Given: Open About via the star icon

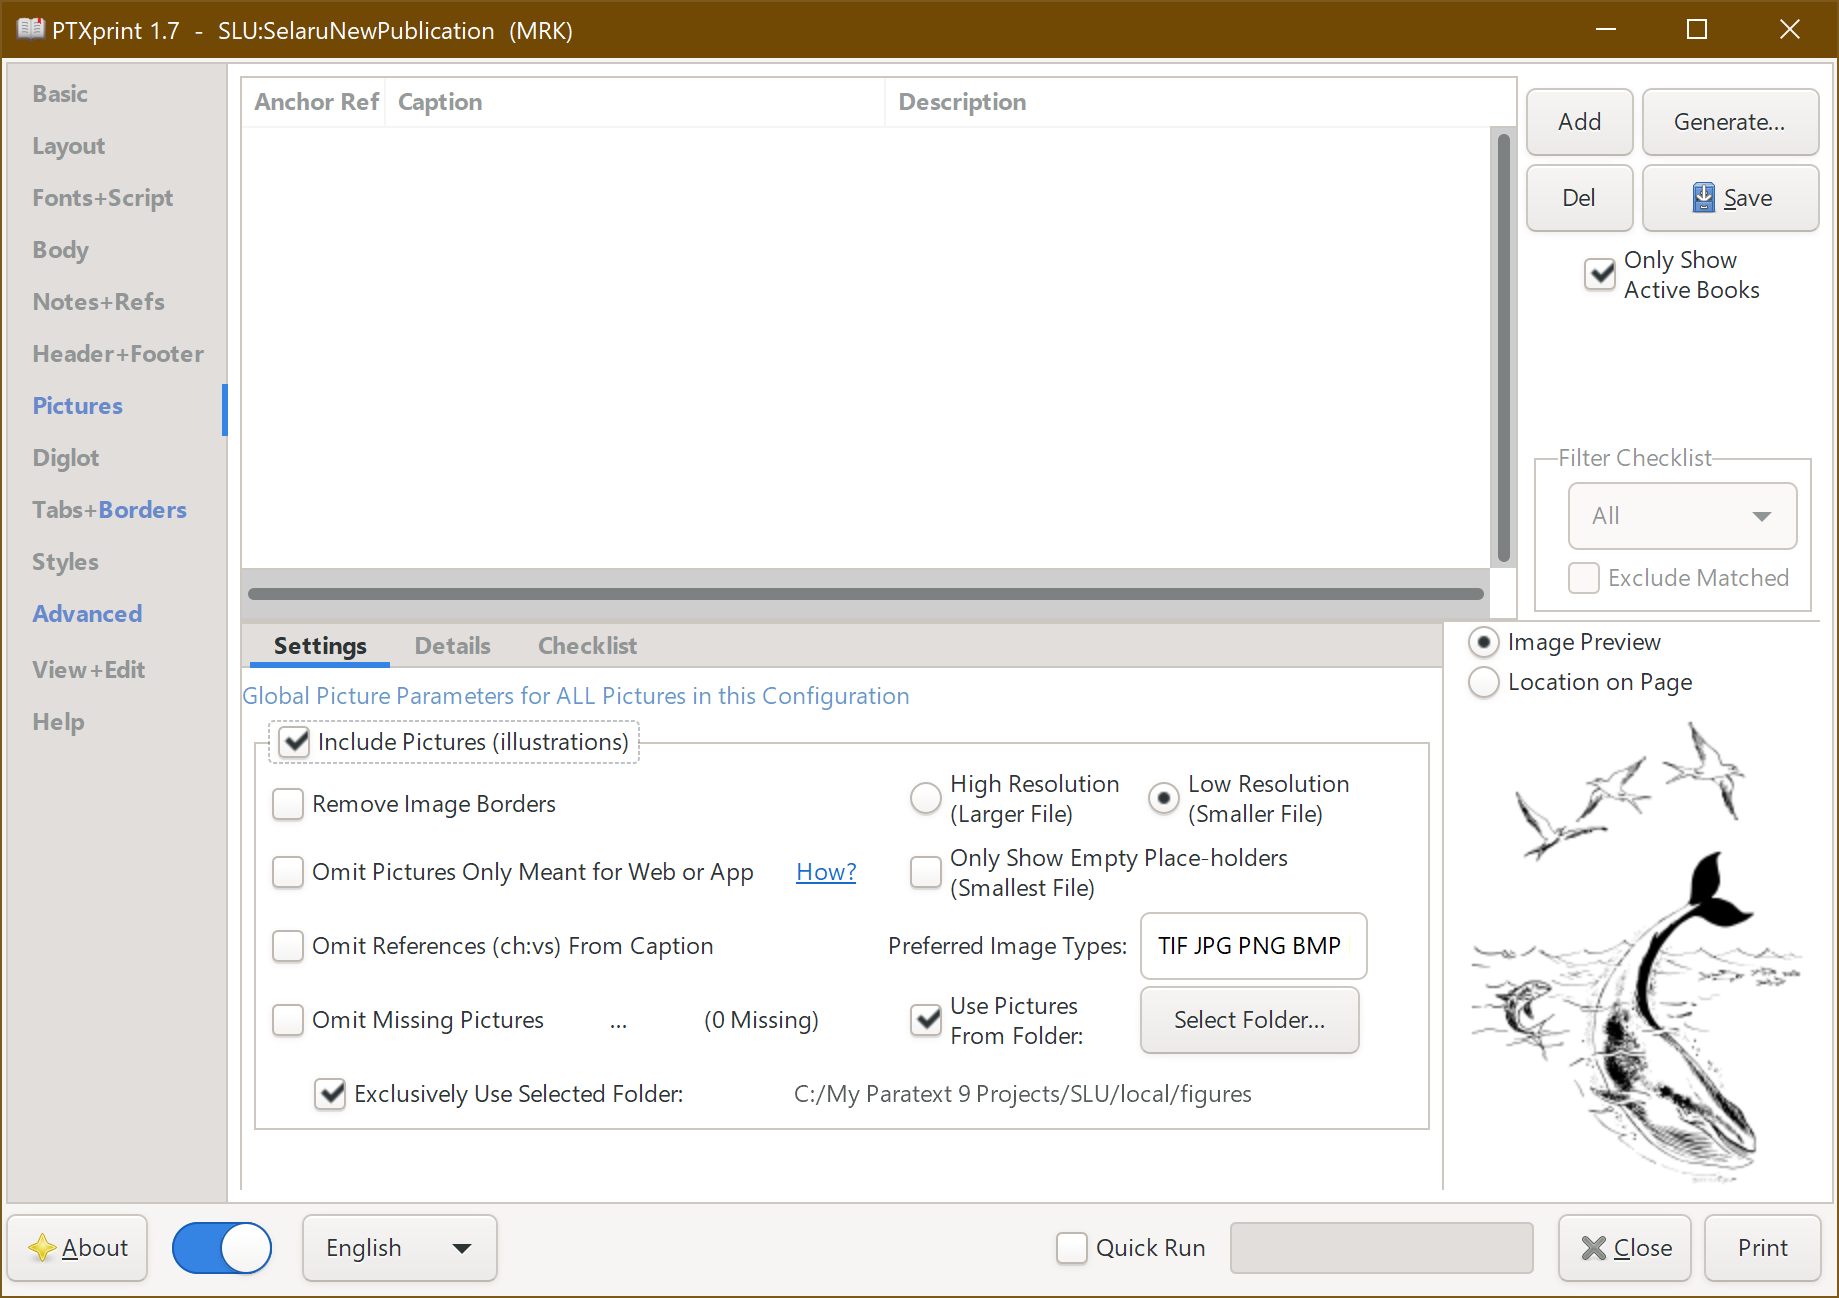Looking at the screenshot, I should tap(42, 1247).
